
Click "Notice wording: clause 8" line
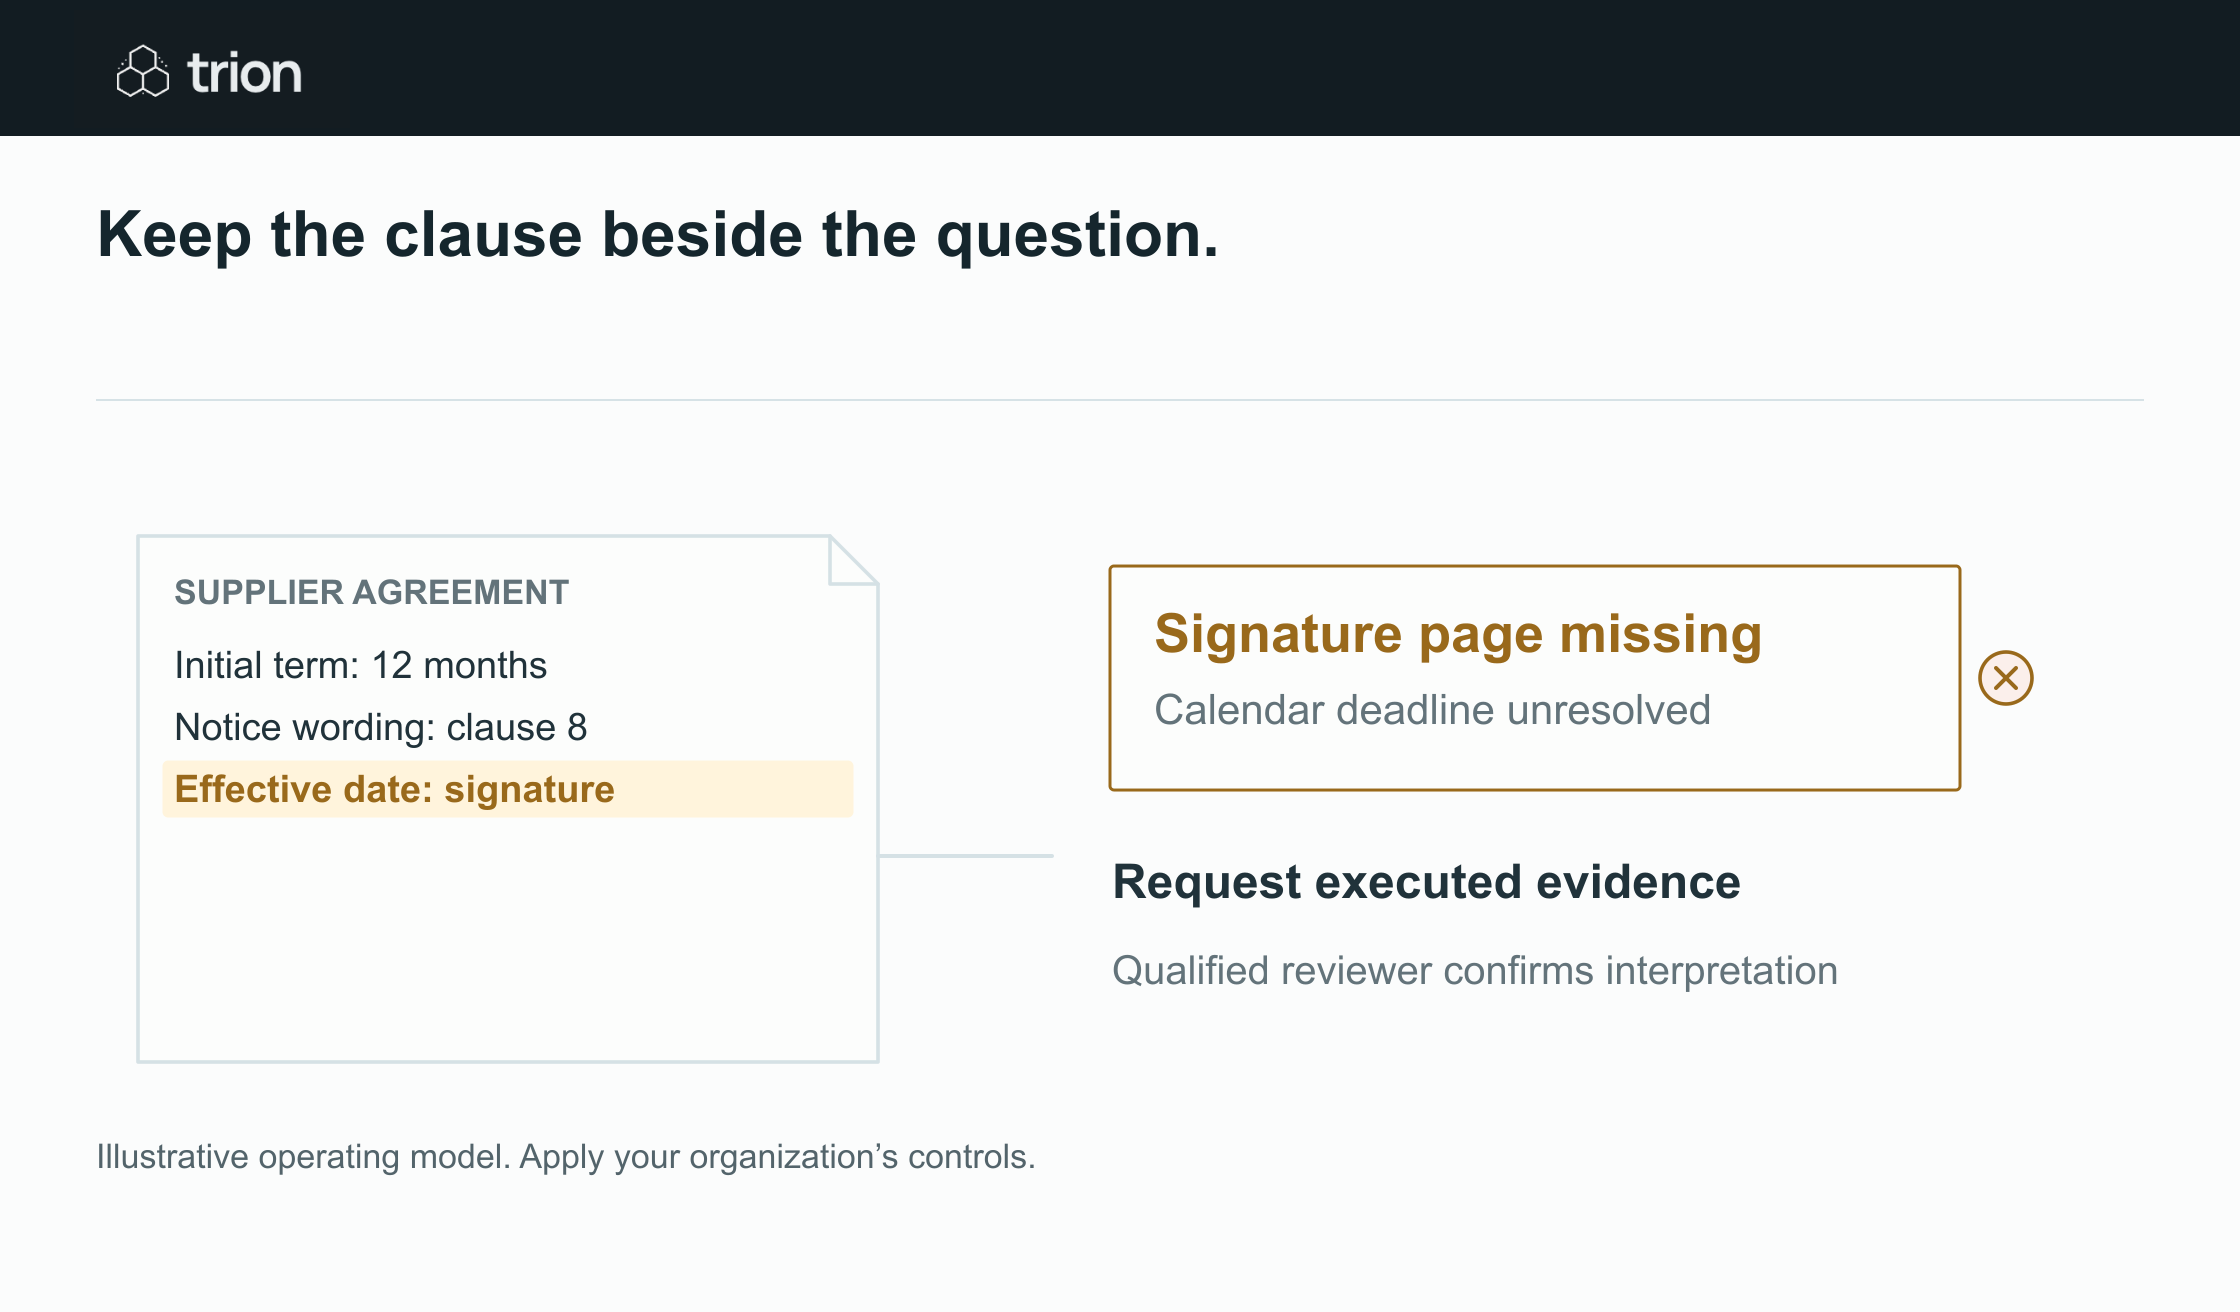tap(380, 727)
